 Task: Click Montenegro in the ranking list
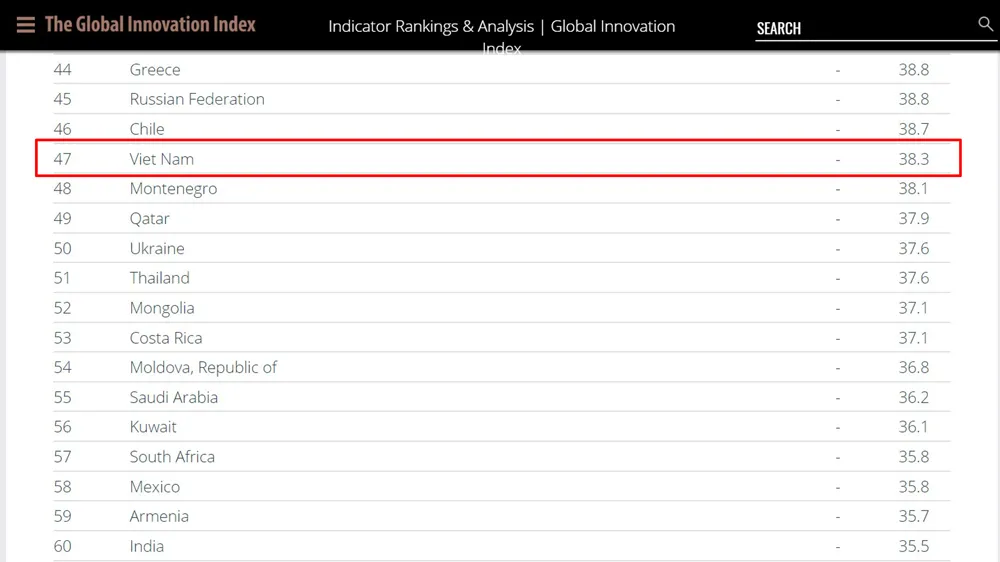[173, 189]
